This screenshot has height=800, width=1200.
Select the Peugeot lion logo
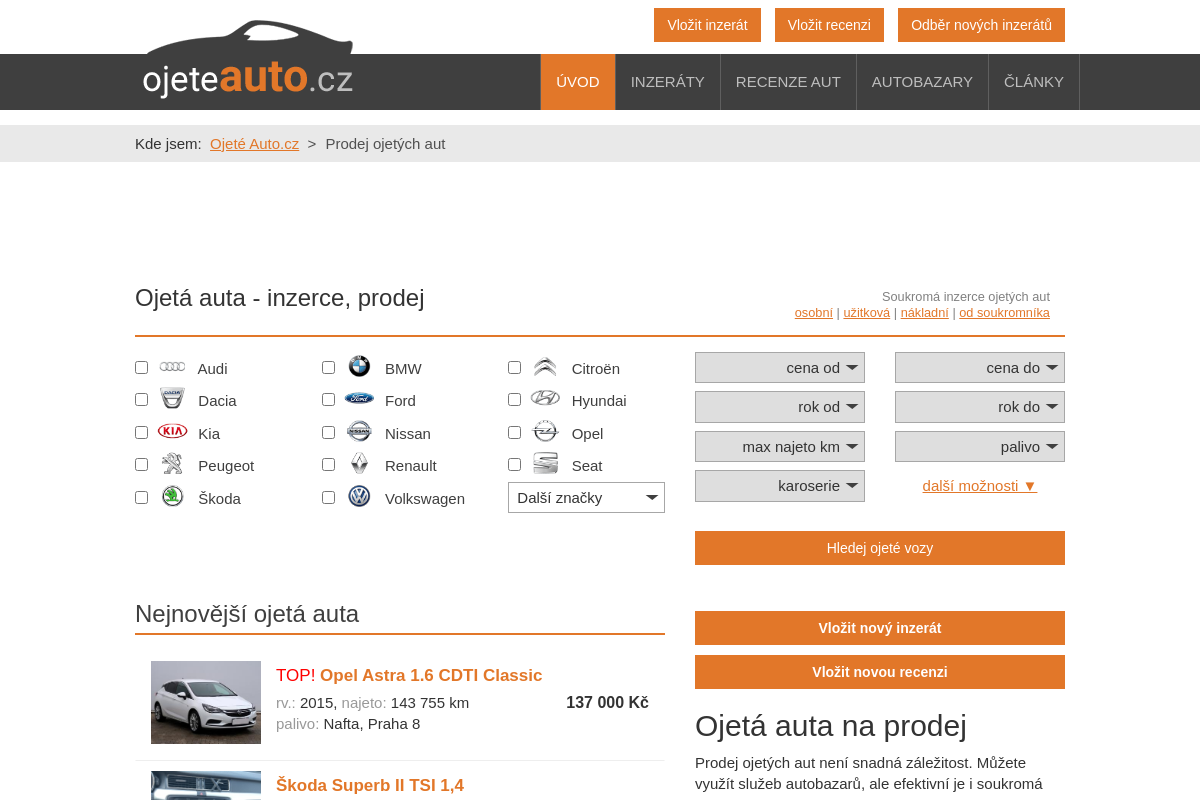pos(172,464)
